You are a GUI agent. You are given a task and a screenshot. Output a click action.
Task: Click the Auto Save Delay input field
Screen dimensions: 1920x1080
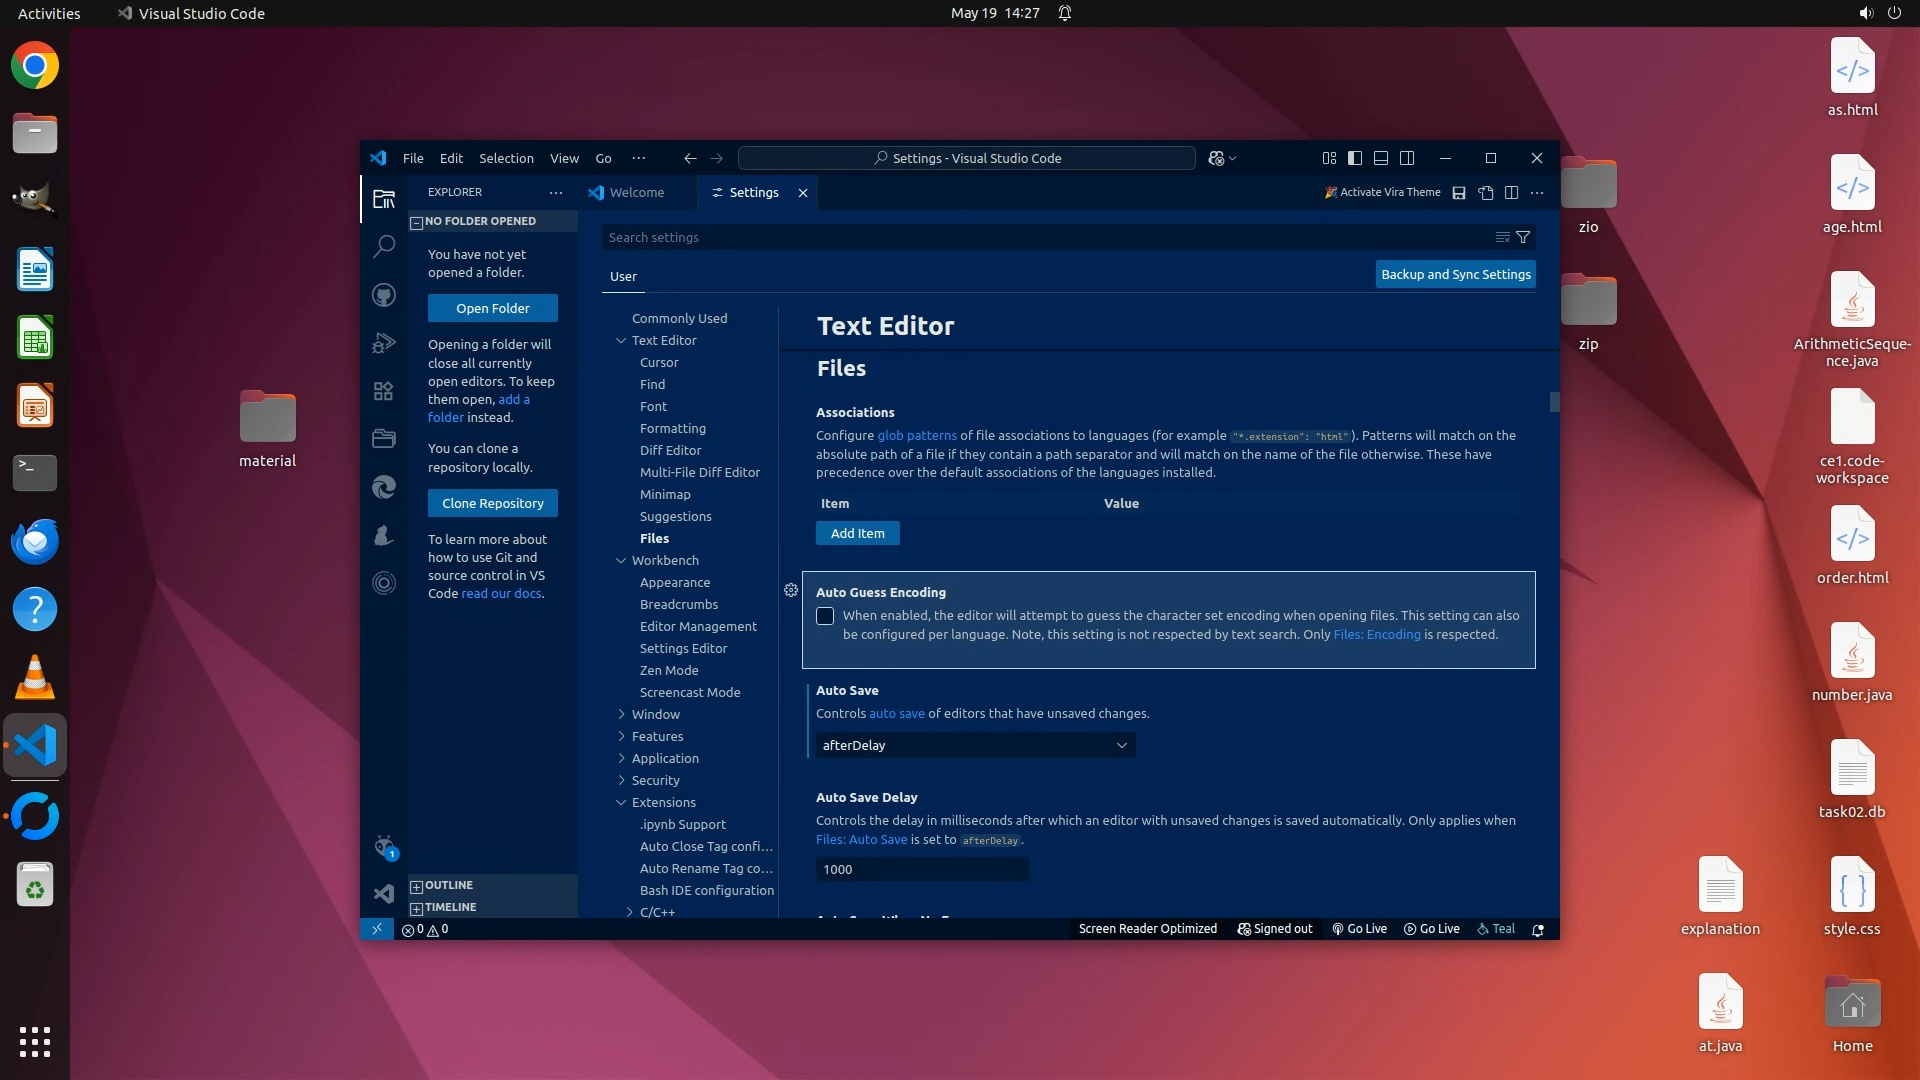(921, 869)
